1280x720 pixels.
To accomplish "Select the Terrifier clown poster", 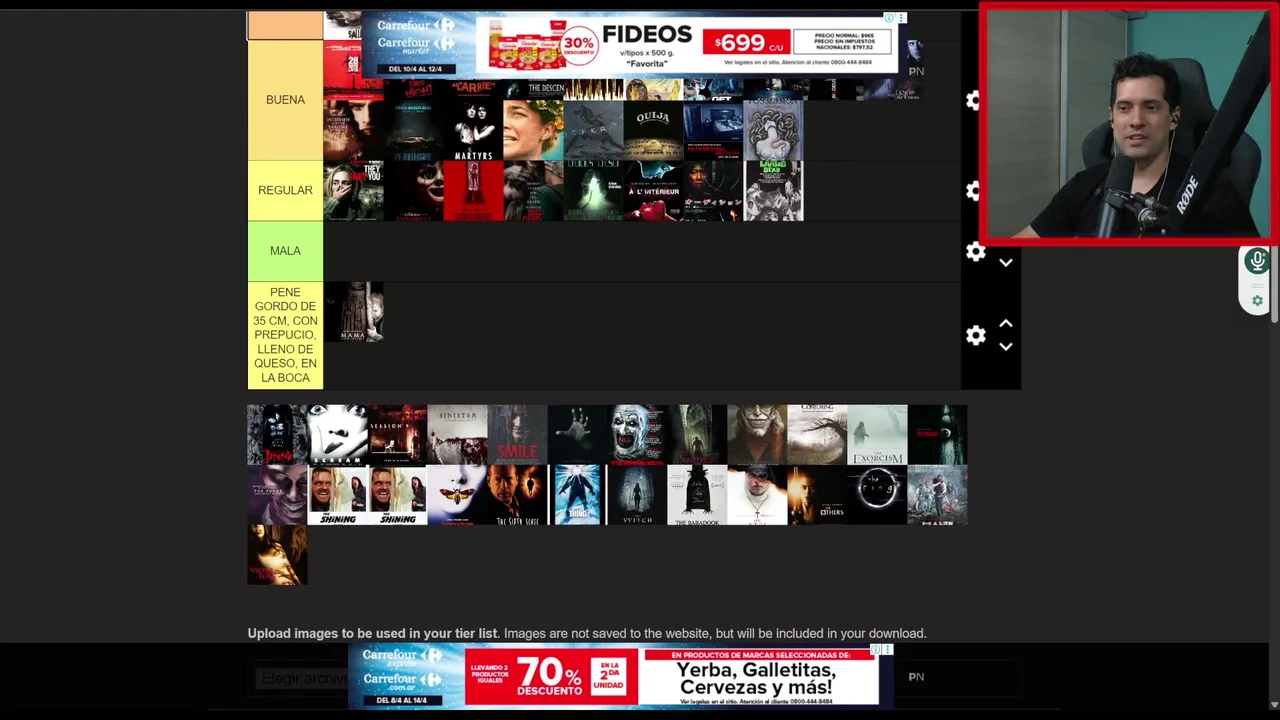I will coord(637,435).
